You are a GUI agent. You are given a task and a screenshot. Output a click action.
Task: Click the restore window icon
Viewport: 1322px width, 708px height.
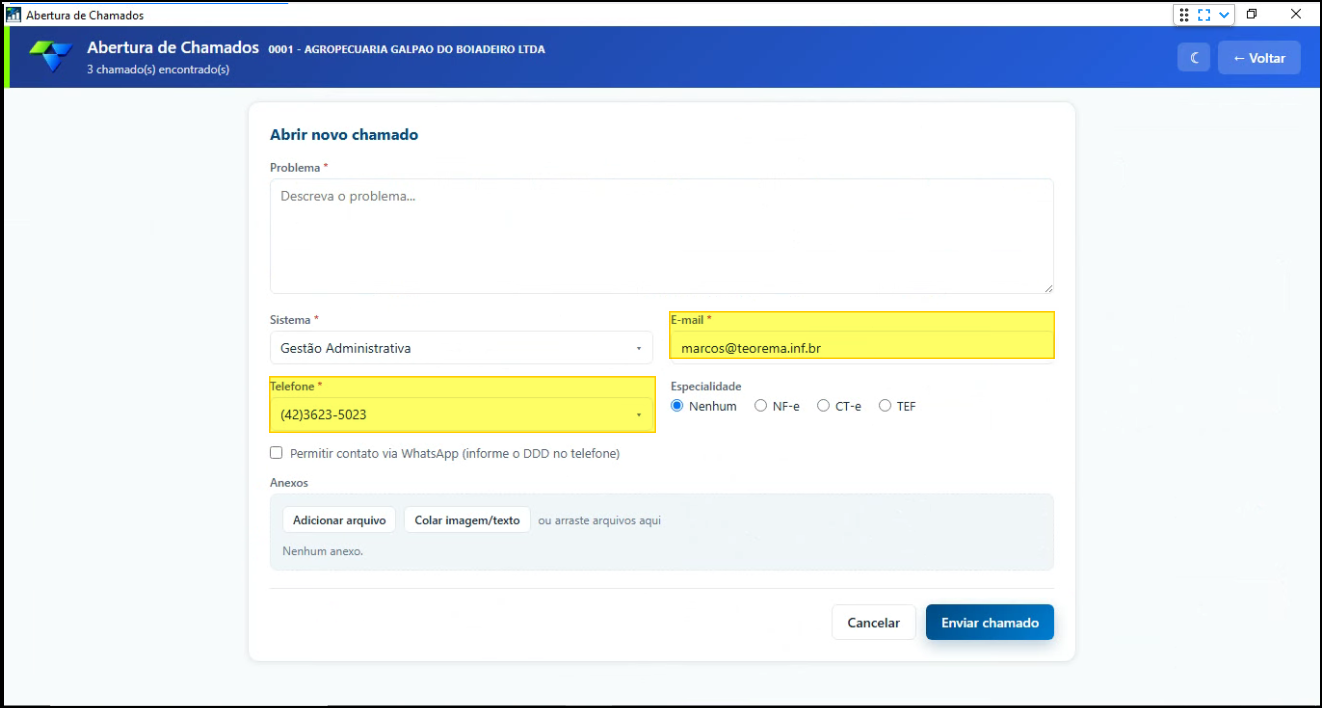coord(1252,14)
